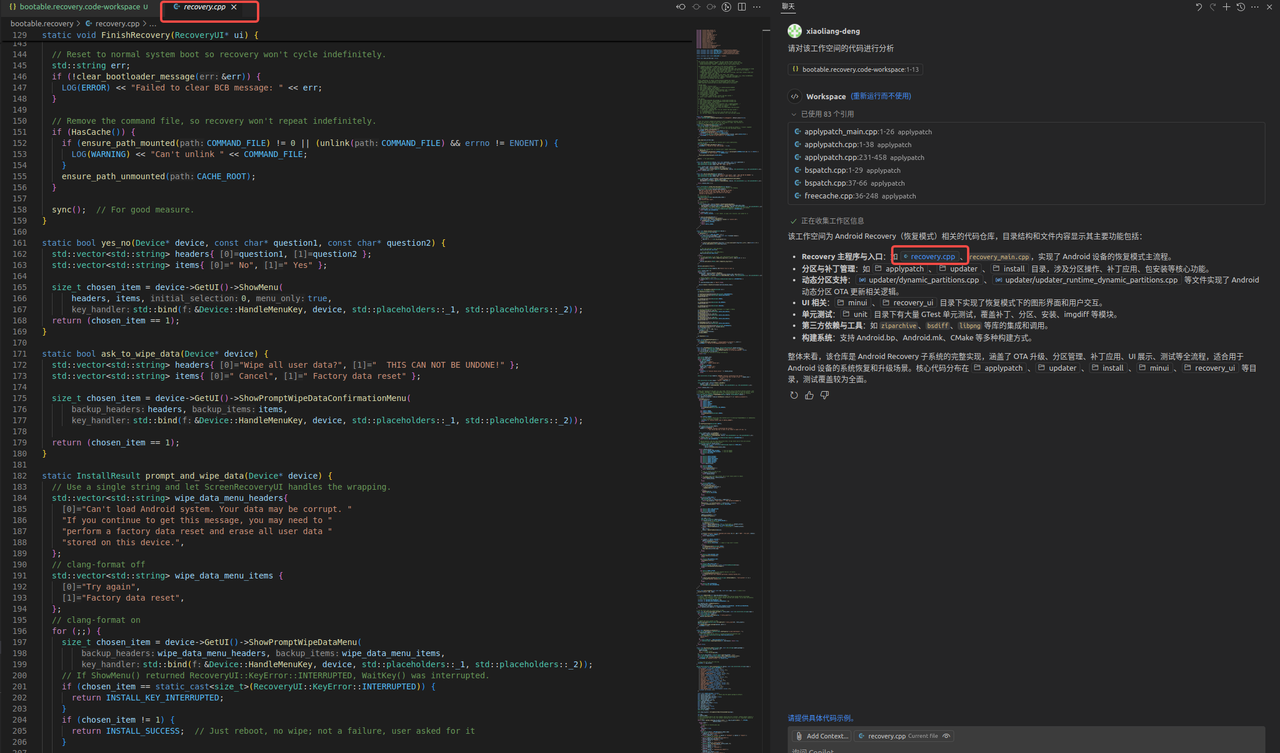Click bootable.recovery breadcrumb segment
Viewport: 1280px width, 753px height.
tap(42, 23)
